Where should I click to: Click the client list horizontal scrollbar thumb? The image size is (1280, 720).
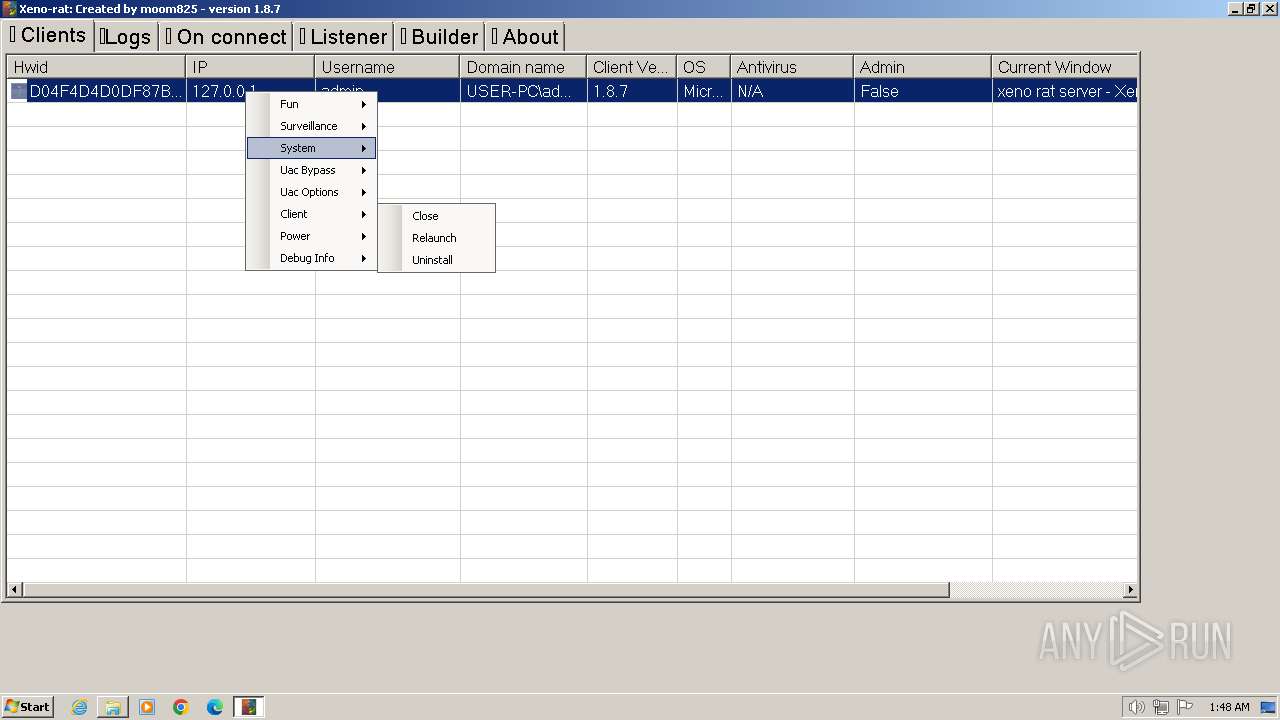click(x=486, y=590)
